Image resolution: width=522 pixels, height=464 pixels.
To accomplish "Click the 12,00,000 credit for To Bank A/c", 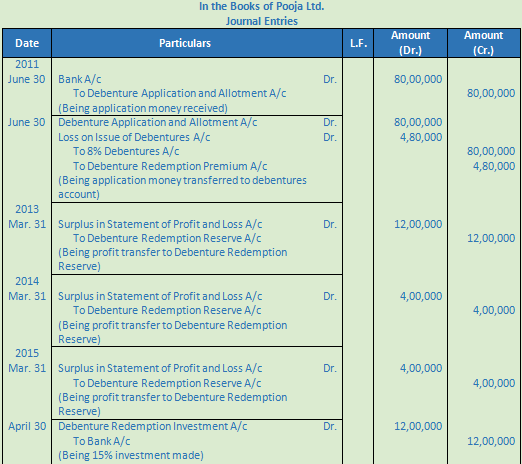I will [491, 441].
